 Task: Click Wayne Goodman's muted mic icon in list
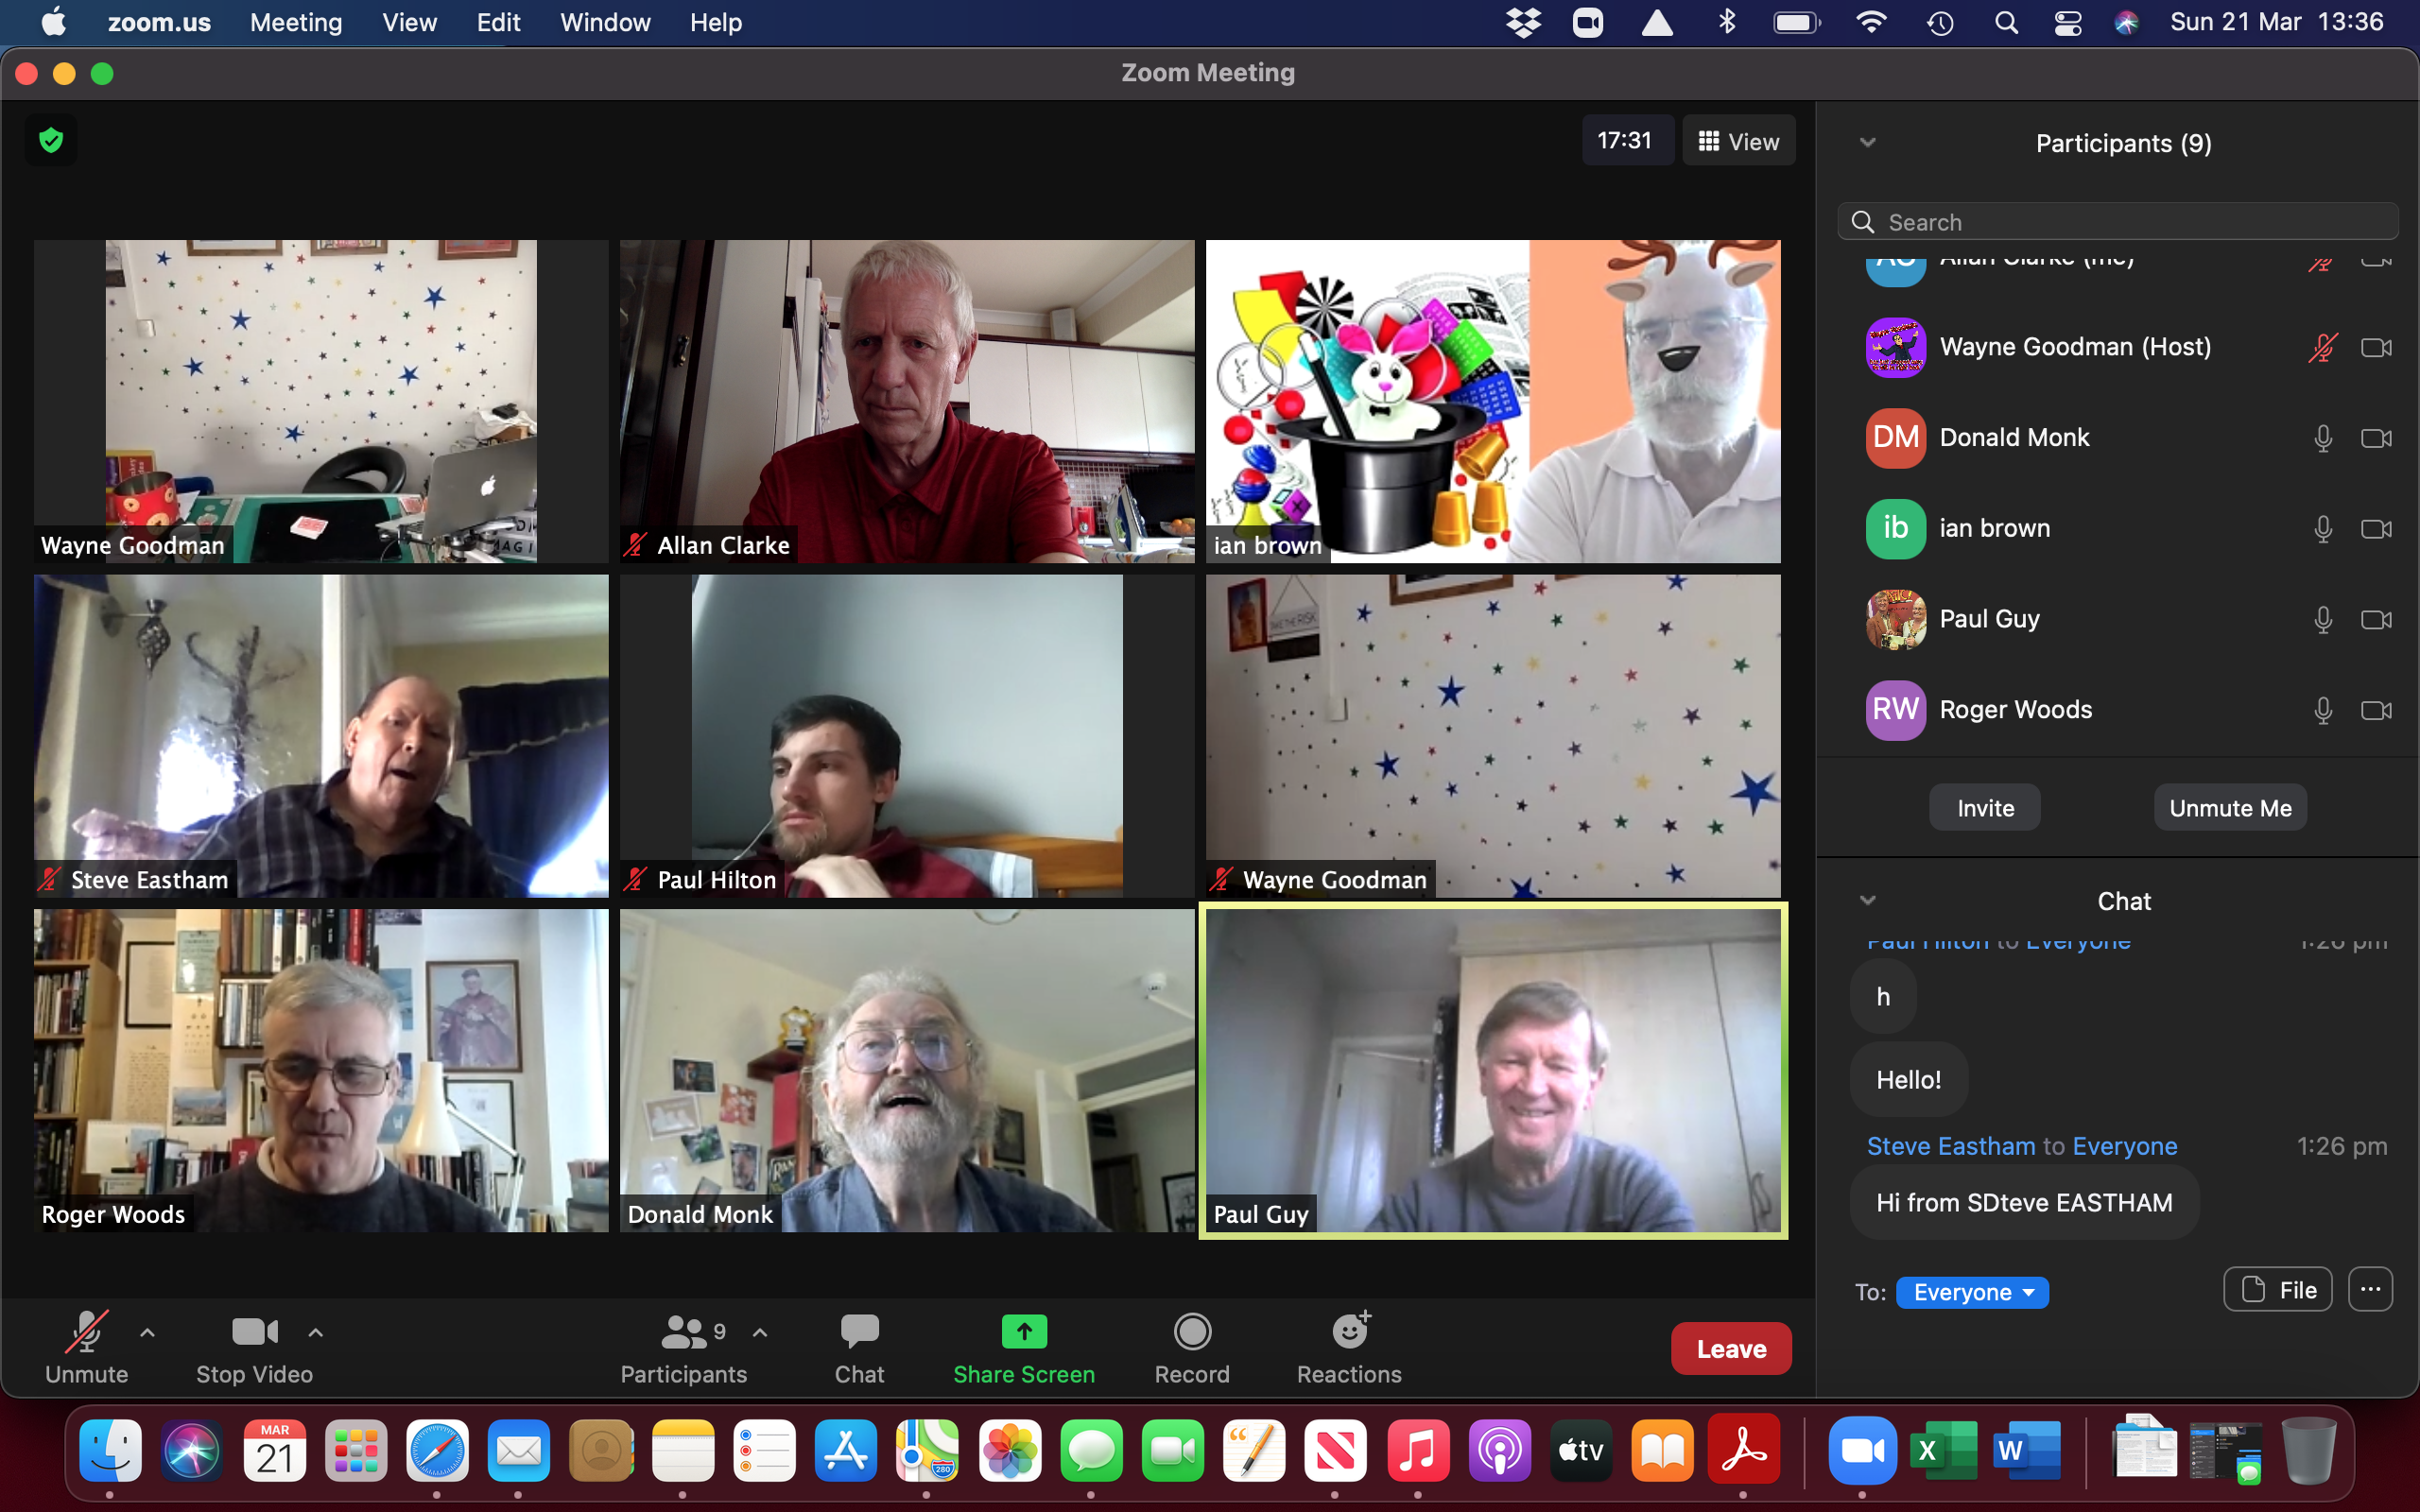2322,347
